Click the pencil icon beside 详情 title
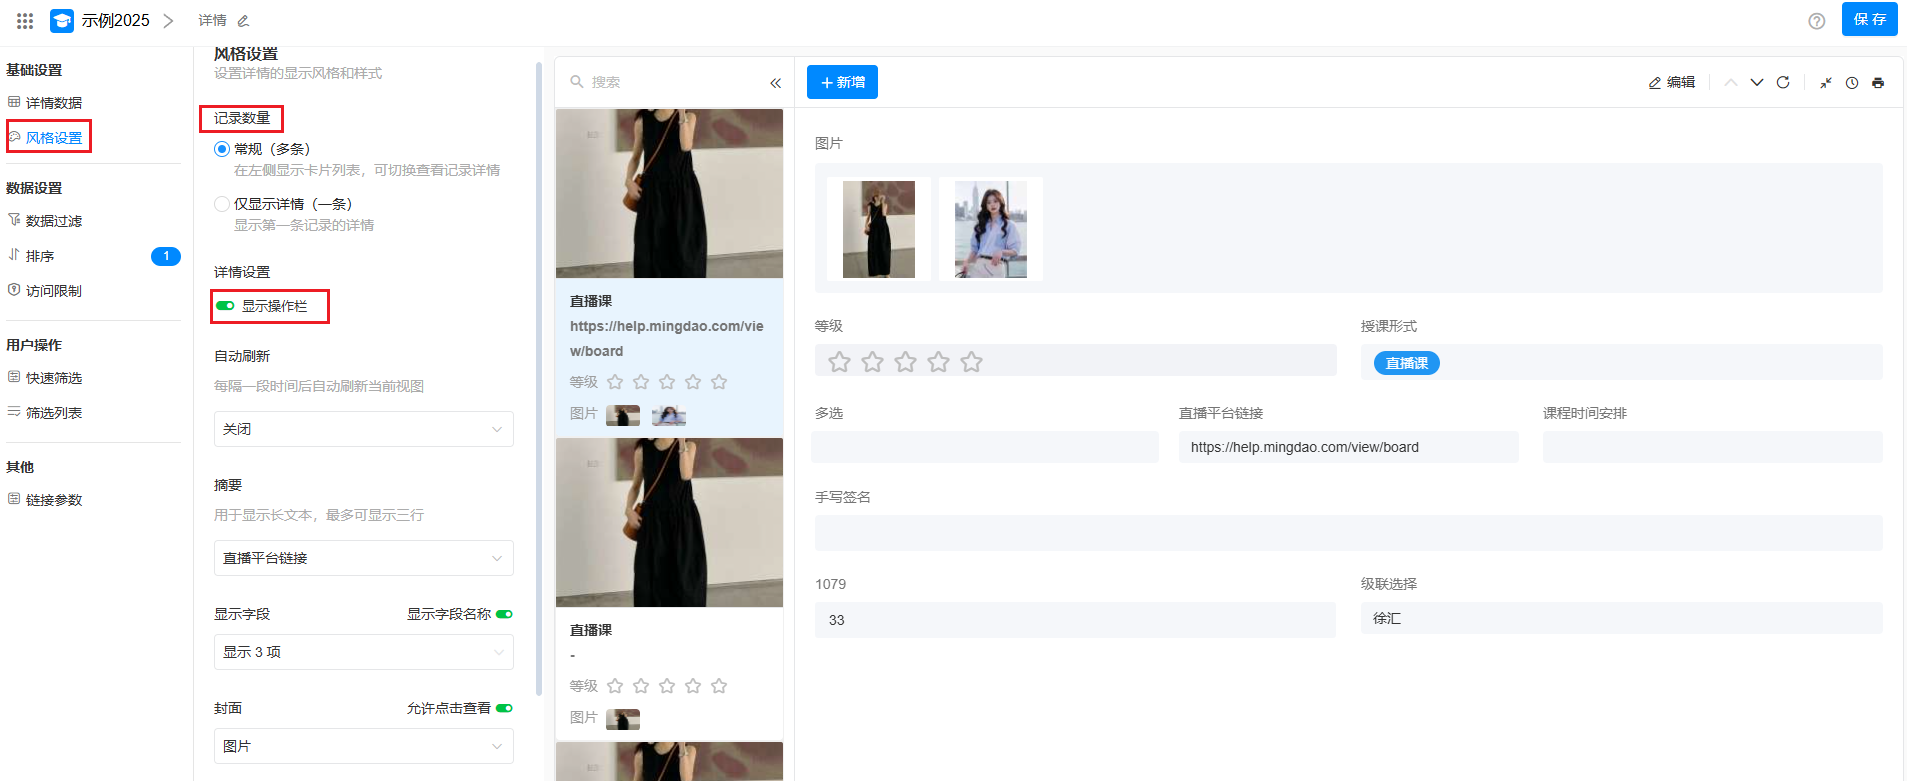The height and width of the screenshot is (781, 1907). (243, 21)
